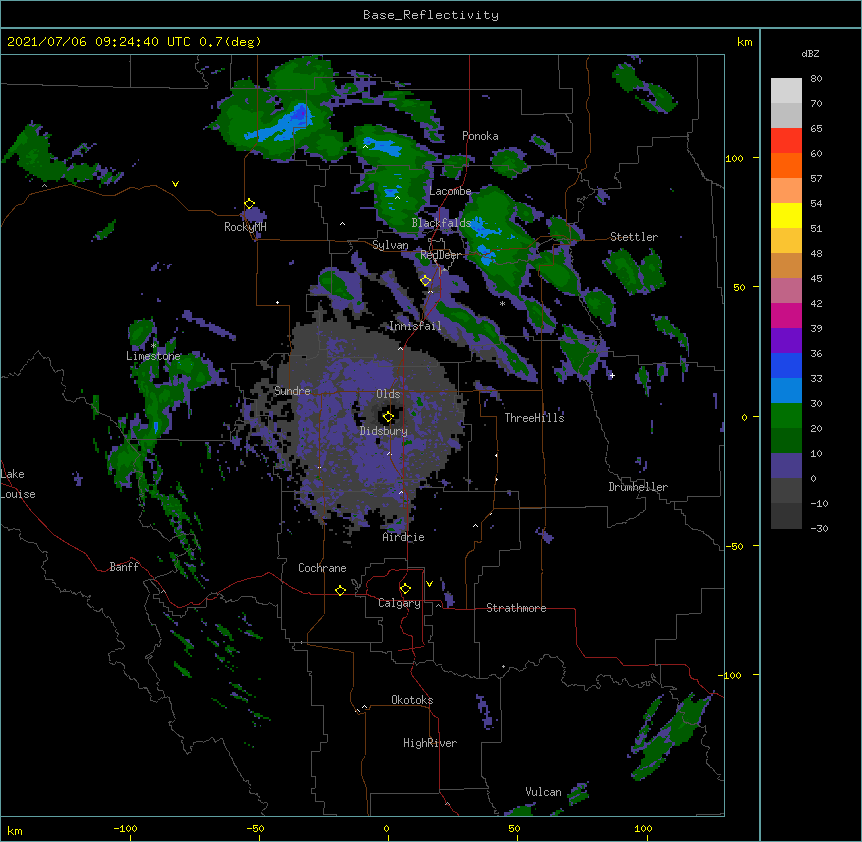The width and height of the screenshot is (862, 842).
Task: Pick the red 60-65 dBZ legend swatch
Action: 786,141
